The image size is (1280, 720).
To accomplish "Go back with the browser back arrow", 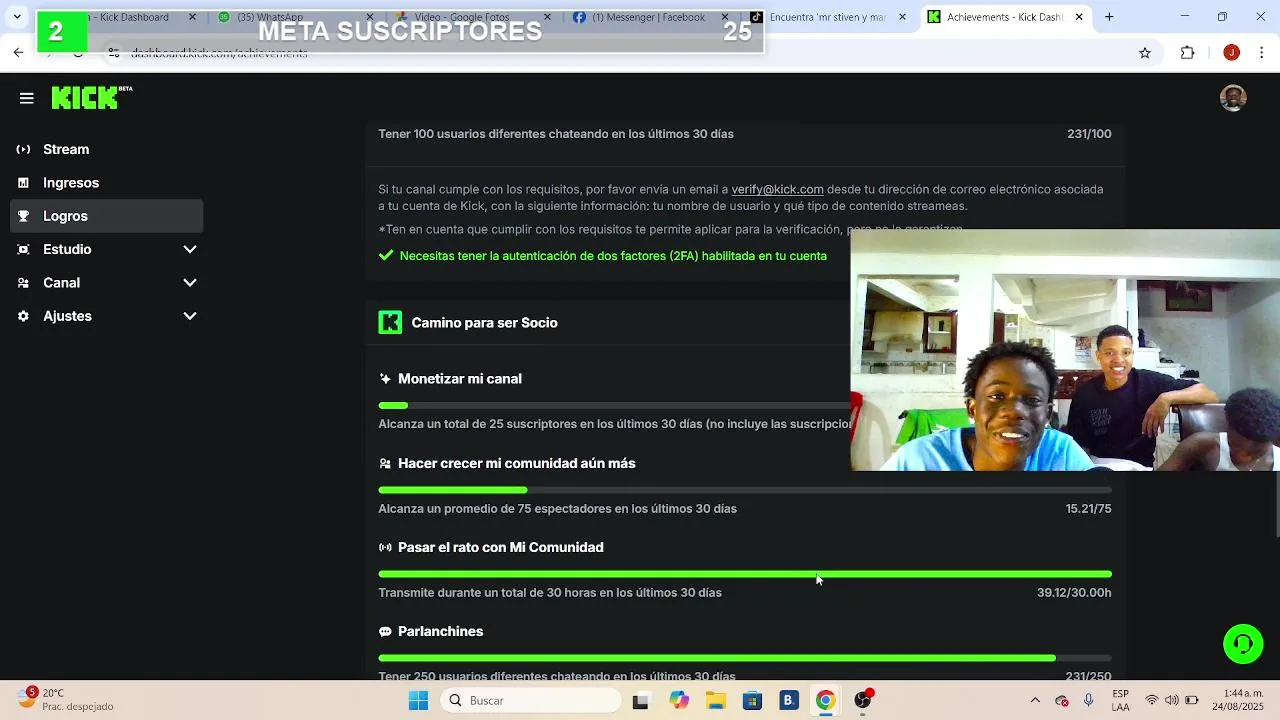I will [x=18, y=53].
